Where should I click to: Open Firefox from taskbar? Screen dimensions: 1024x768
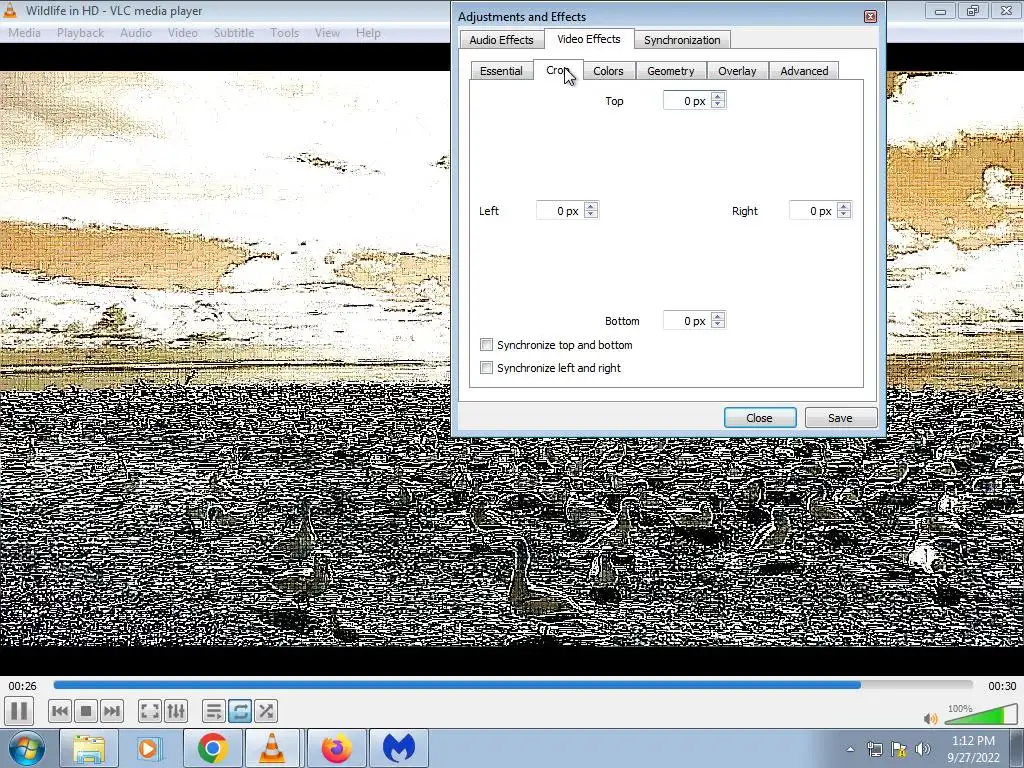click(x=336, y=748)
